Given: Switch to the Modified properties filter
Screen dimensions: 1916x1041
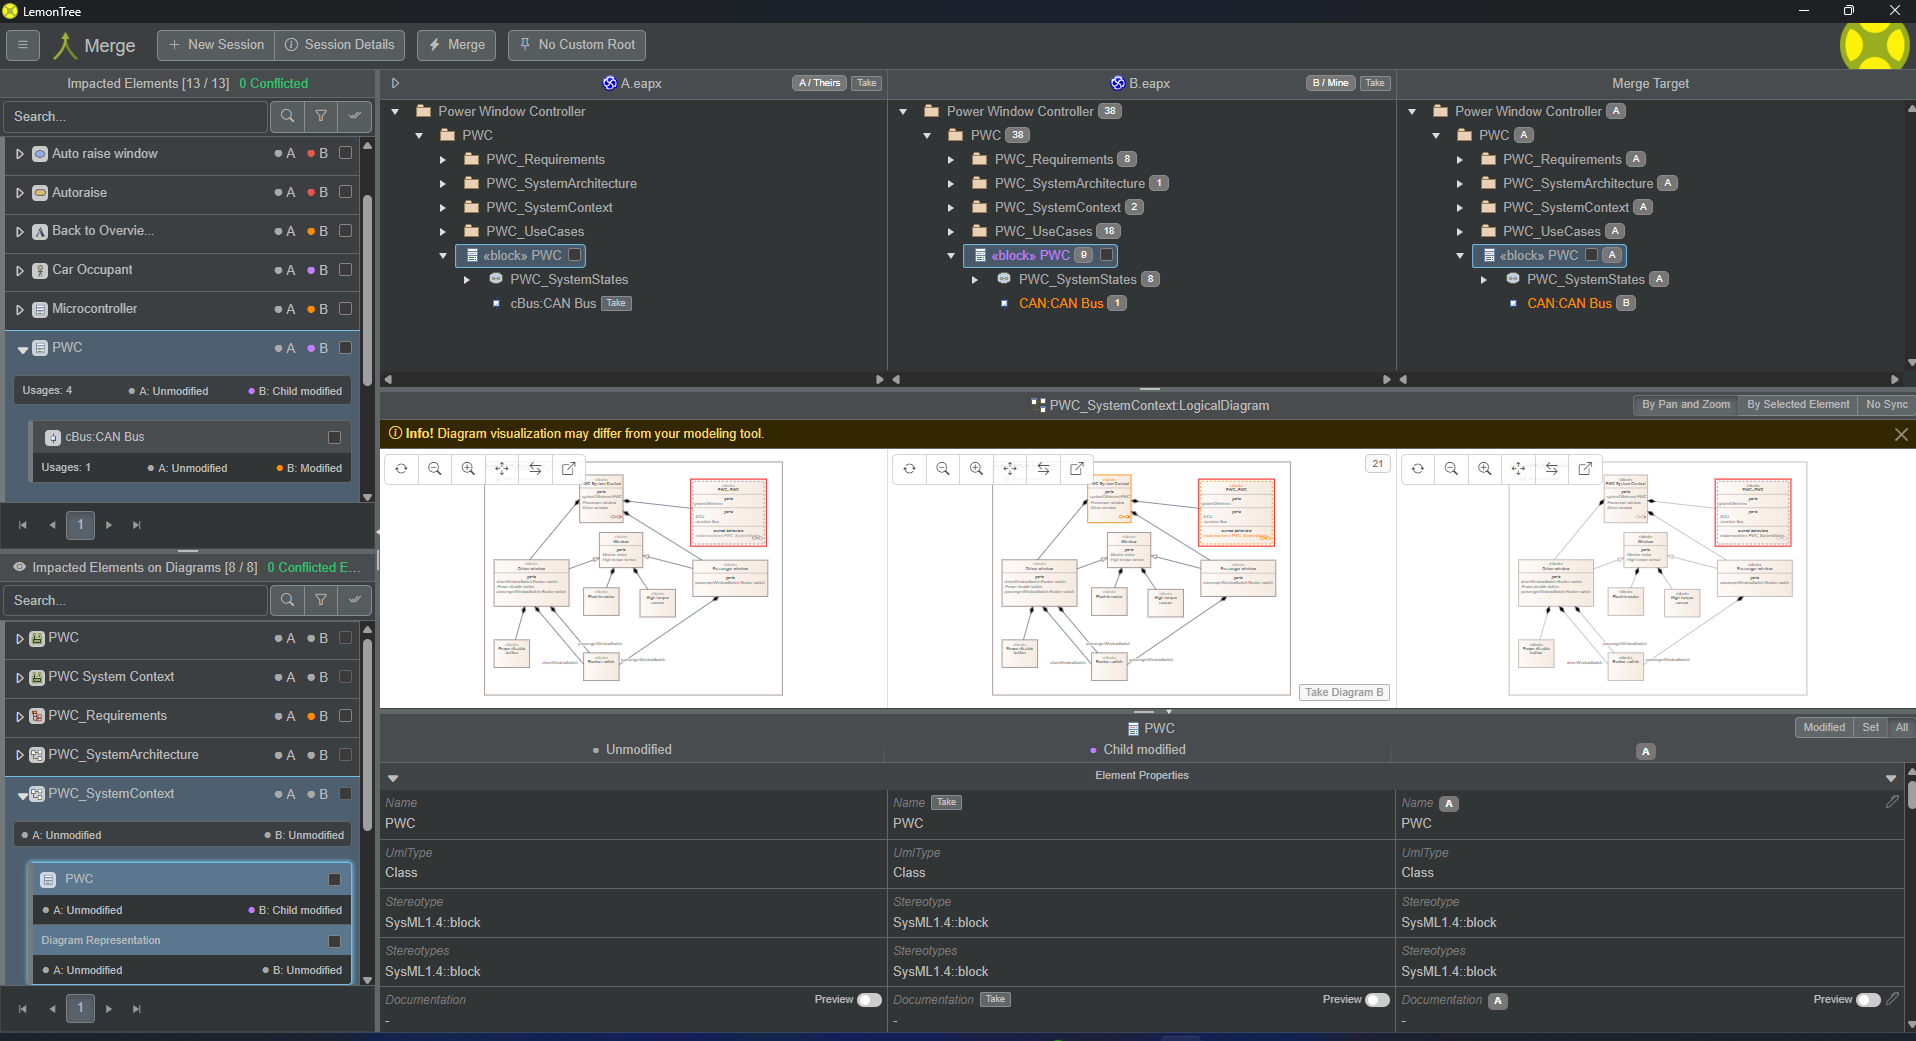Looking at the screenshot, I should tap(1823, 727).
